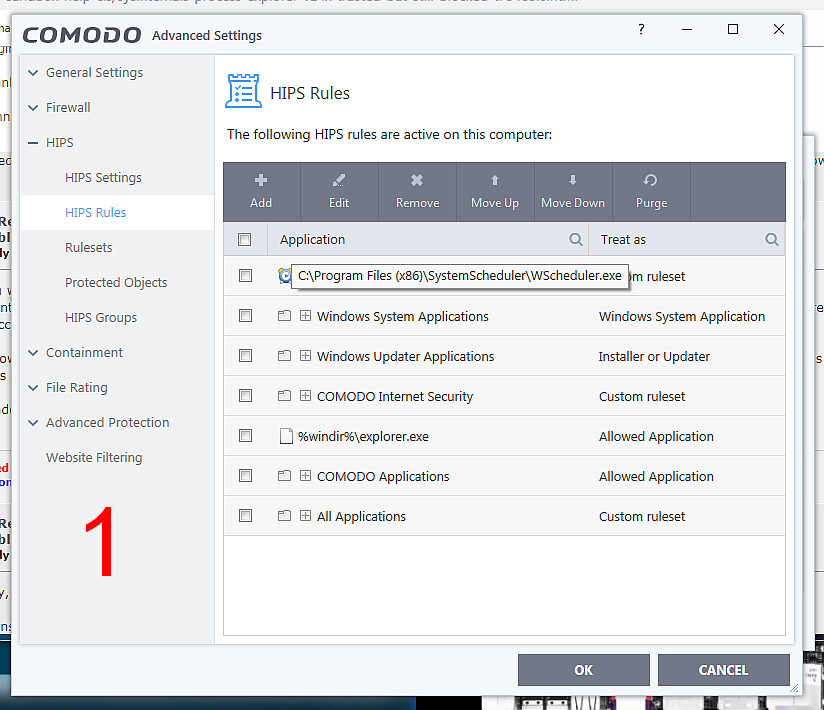Click the search icon in Application column
This screenshot has width=824, height=710.
[576, 240]
